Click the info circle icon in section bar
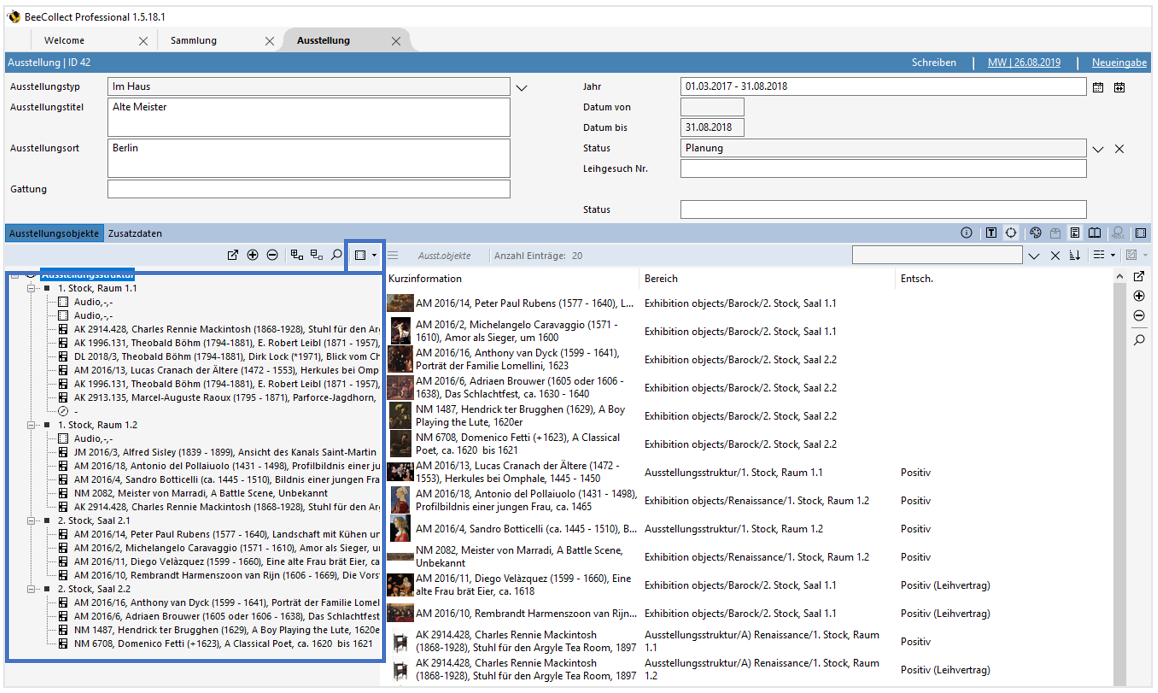Screen dimensions: 1158x693 tap(966, 233)
